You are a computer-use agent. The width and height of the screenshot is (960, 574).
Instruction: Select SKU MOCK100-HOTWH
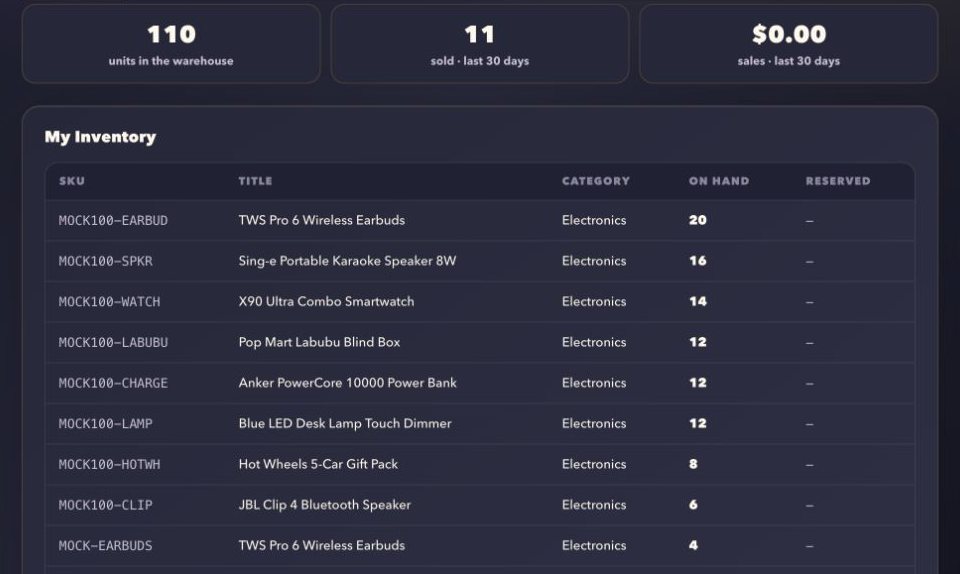coord(110,464)
